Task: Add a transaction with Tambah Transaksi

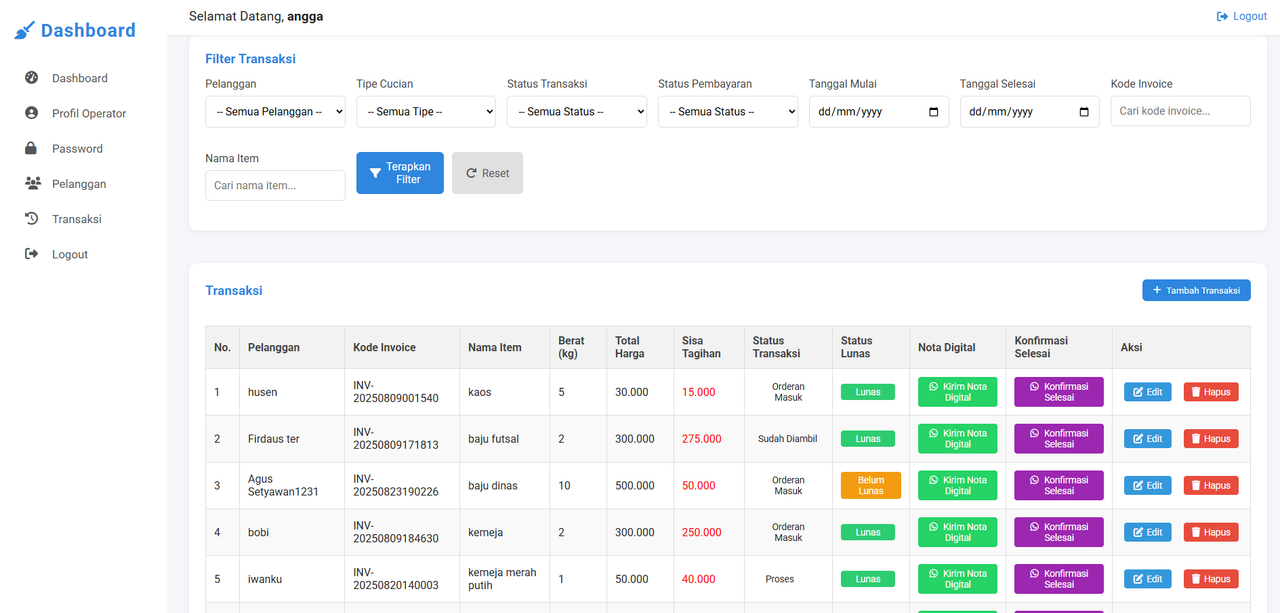Action: (x=1196, y=290)
